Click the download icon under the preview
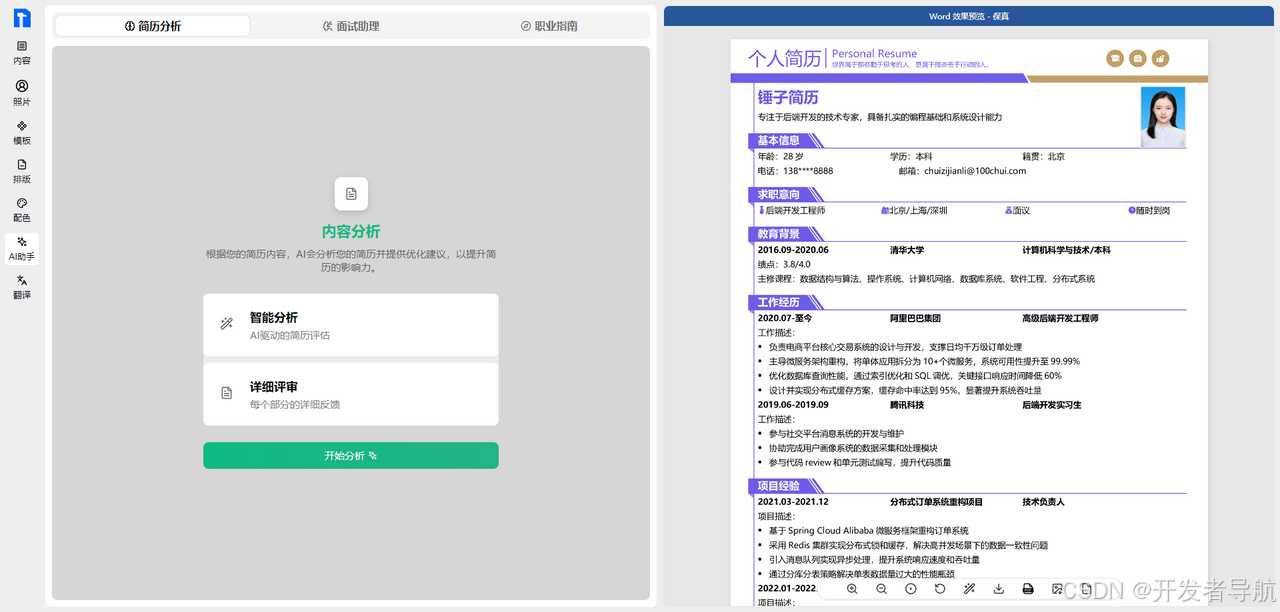Viewport: 1280px width, 612px height. coord(998,589)
